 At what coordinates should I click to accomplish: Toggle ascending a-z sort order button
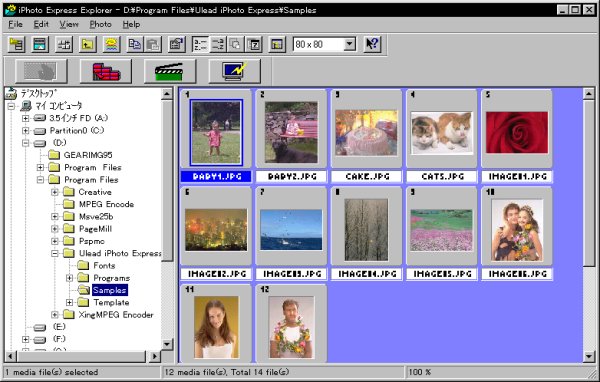pos(200,44)
